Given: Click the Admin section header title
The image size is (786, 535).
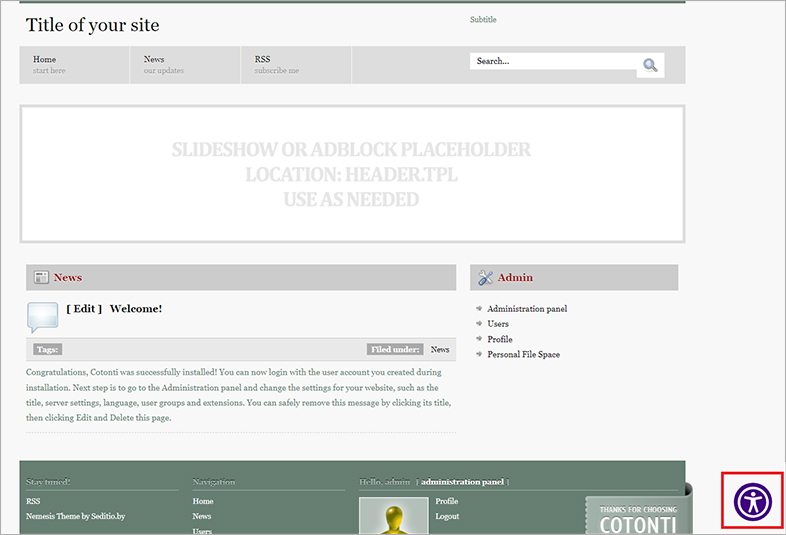Looking at the screenshot, I should pyautogui.click(x=515, y=277).
